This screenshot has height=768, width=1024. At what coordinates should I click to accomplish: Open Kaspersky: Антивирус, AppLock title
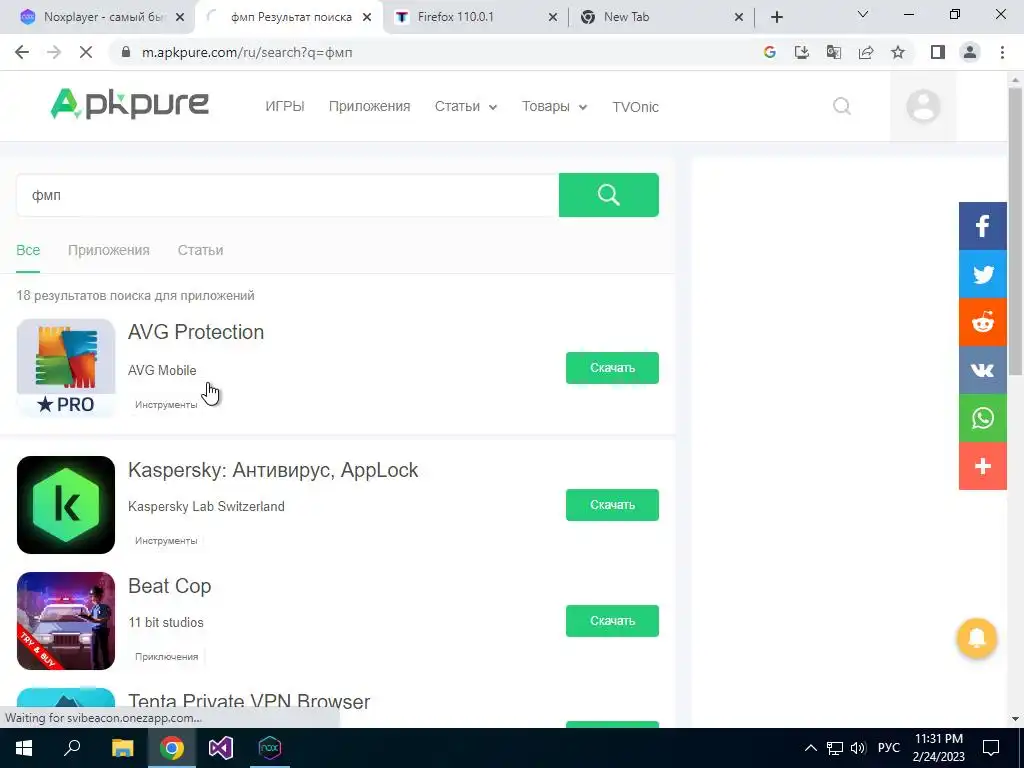point(273,470)
